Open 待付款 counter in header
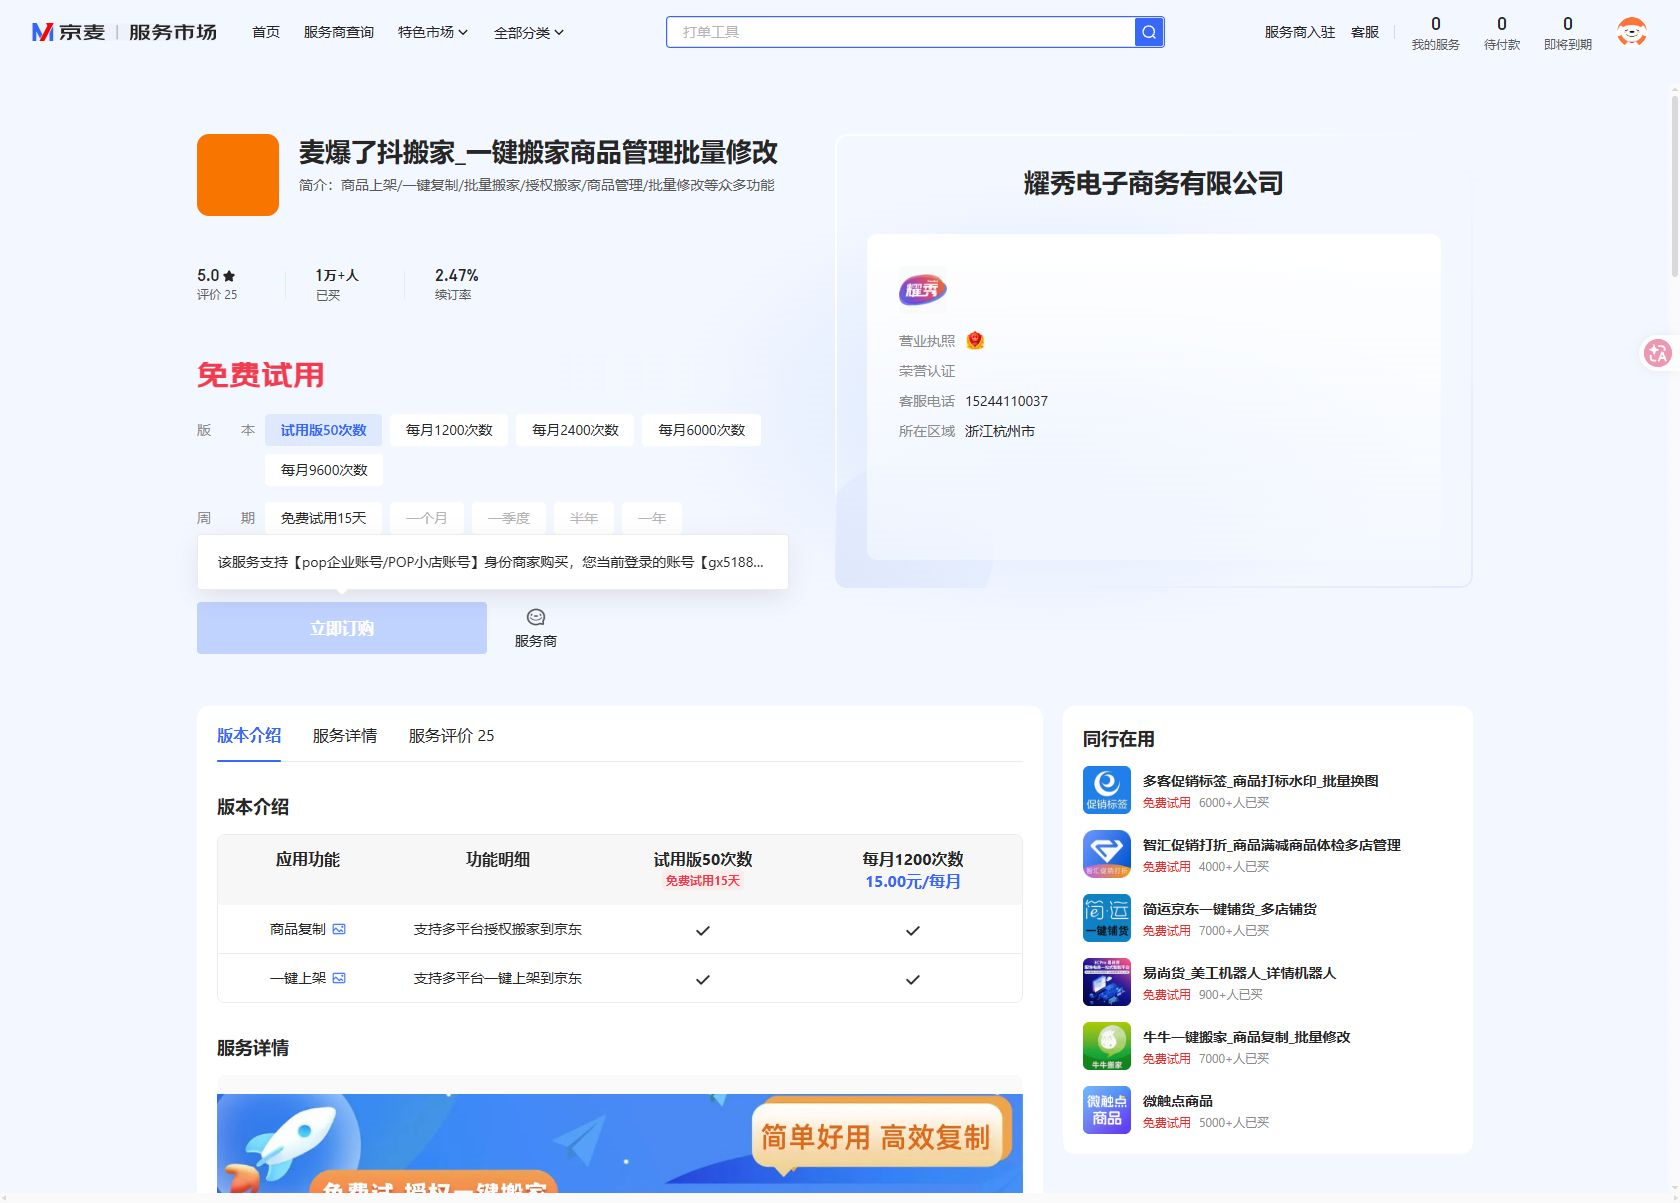1680x1203 pixels. pos(1501,33)
